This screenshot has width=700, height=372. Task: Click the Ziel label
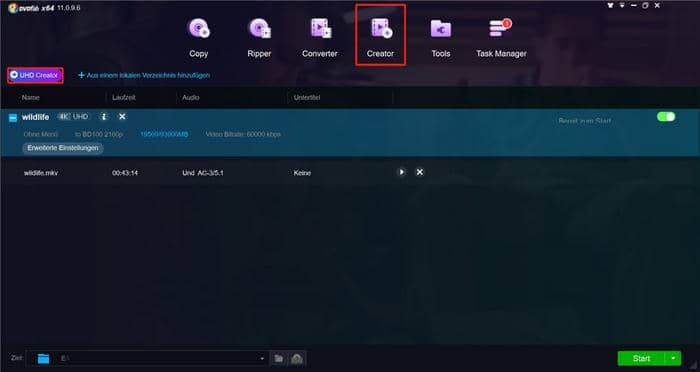16,358
